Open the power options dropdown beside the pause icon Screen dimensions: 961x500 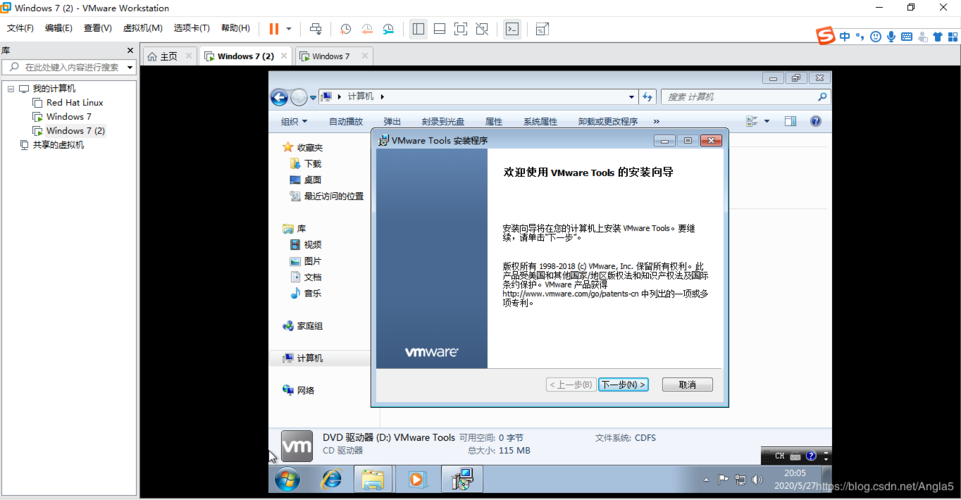point(289,29)
